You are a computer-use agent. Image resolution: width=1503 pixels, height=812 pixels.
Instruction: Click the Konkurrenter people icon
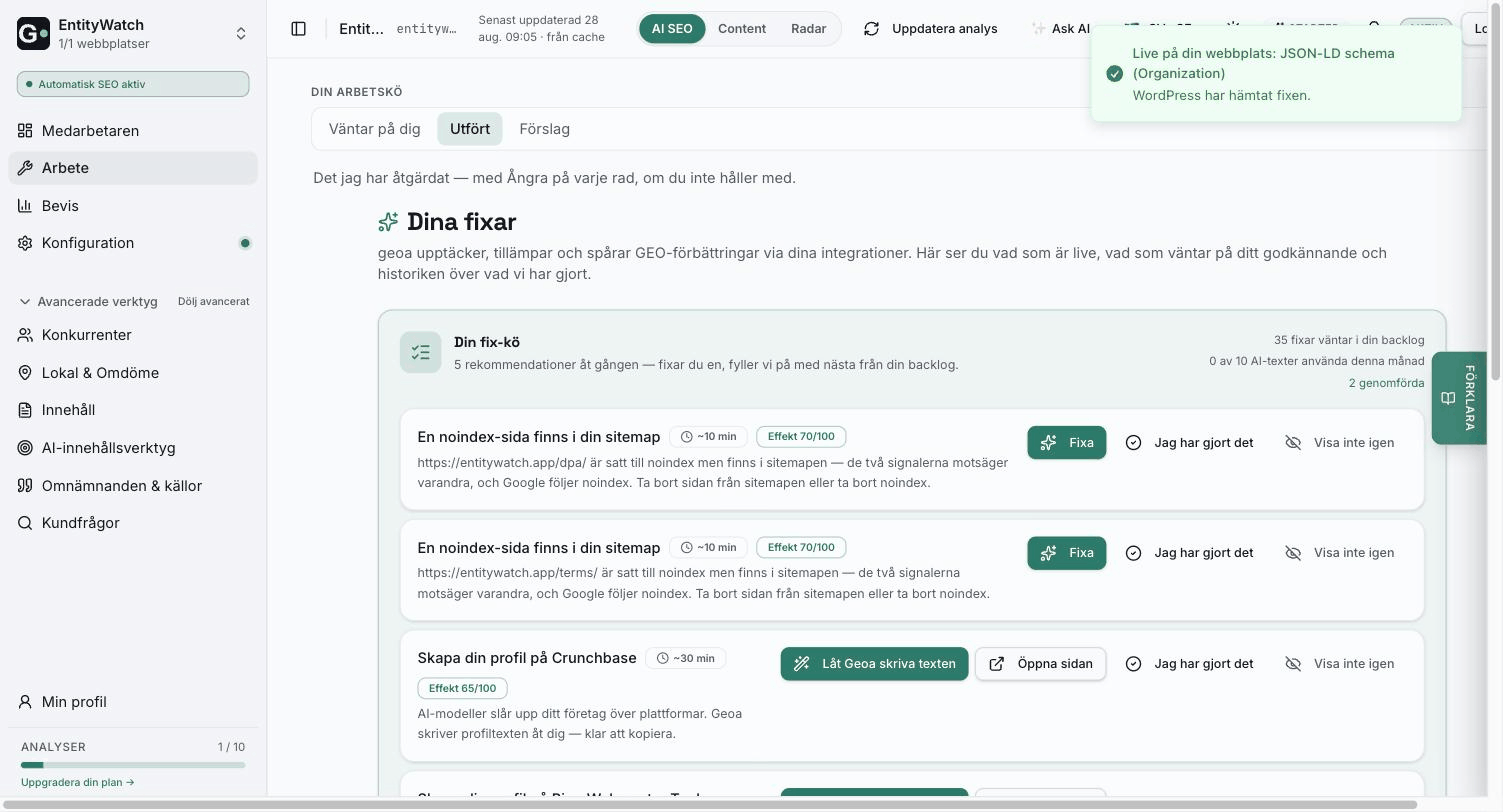click(x=25, y=335)
